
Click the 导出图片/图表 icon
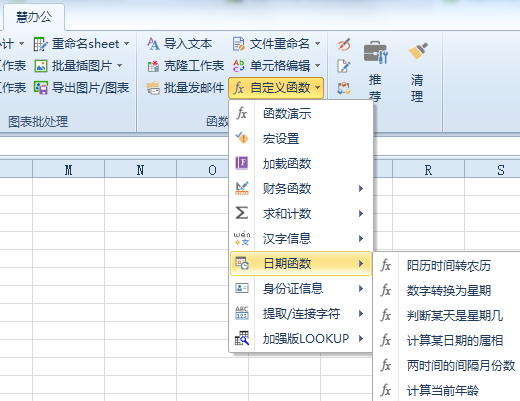point(41,88)
